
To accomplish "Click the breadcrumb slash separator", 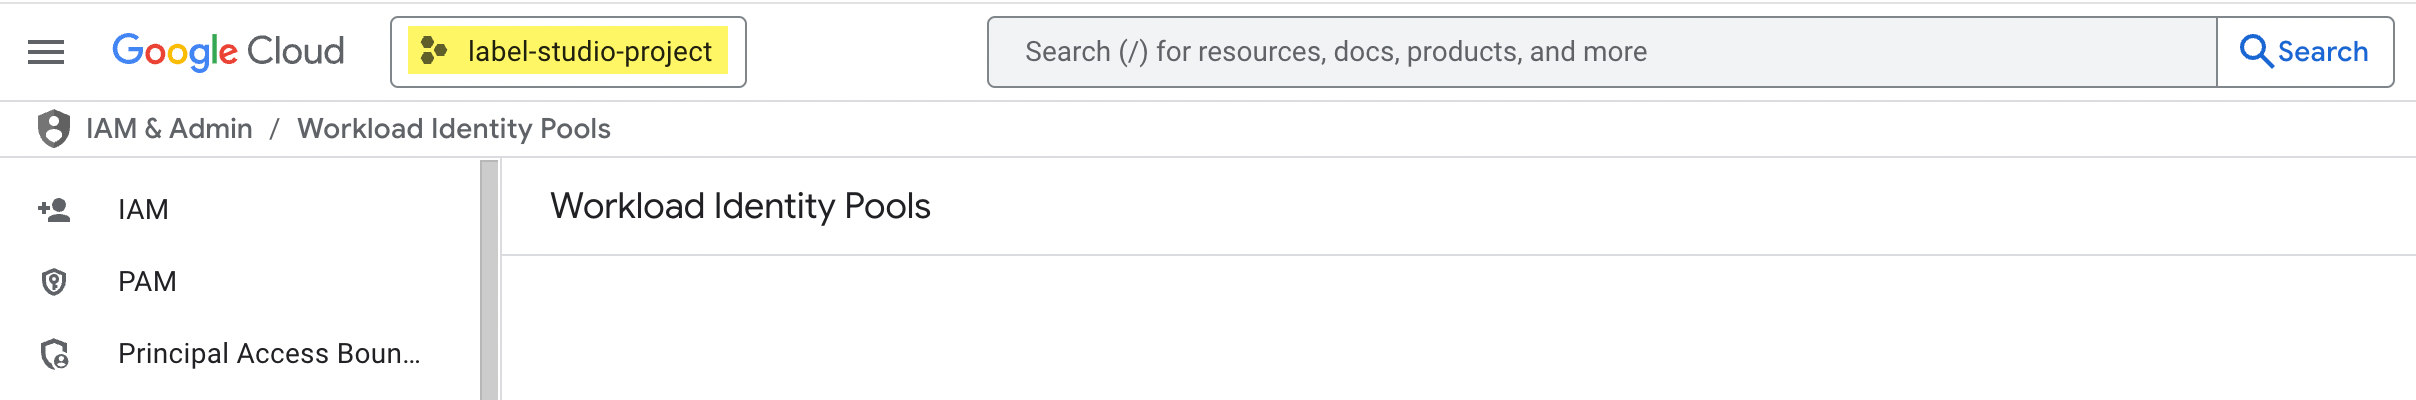I will click(274, 129).
